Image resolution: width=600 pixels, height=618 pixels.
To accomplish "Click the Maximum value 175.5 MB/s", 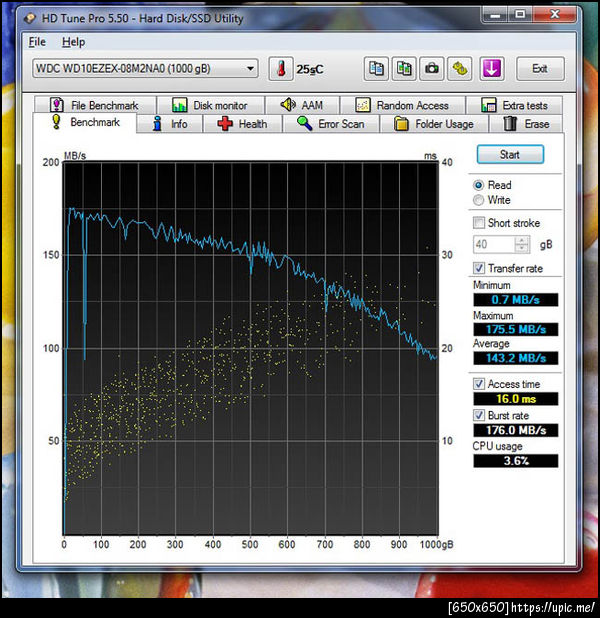I will (x=516, y=329).
